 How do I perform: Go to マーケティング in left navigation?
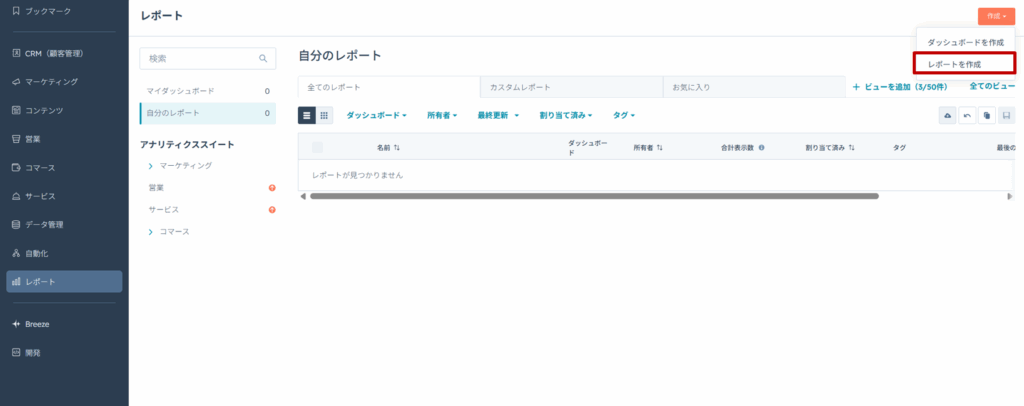pos(51,81)
